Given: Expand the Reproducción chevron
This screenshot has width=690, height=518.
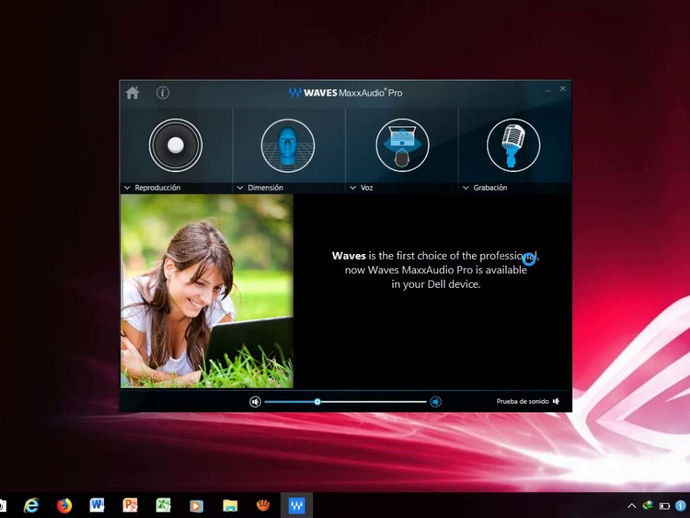Looking at the screenshot, I should (127, 188).
